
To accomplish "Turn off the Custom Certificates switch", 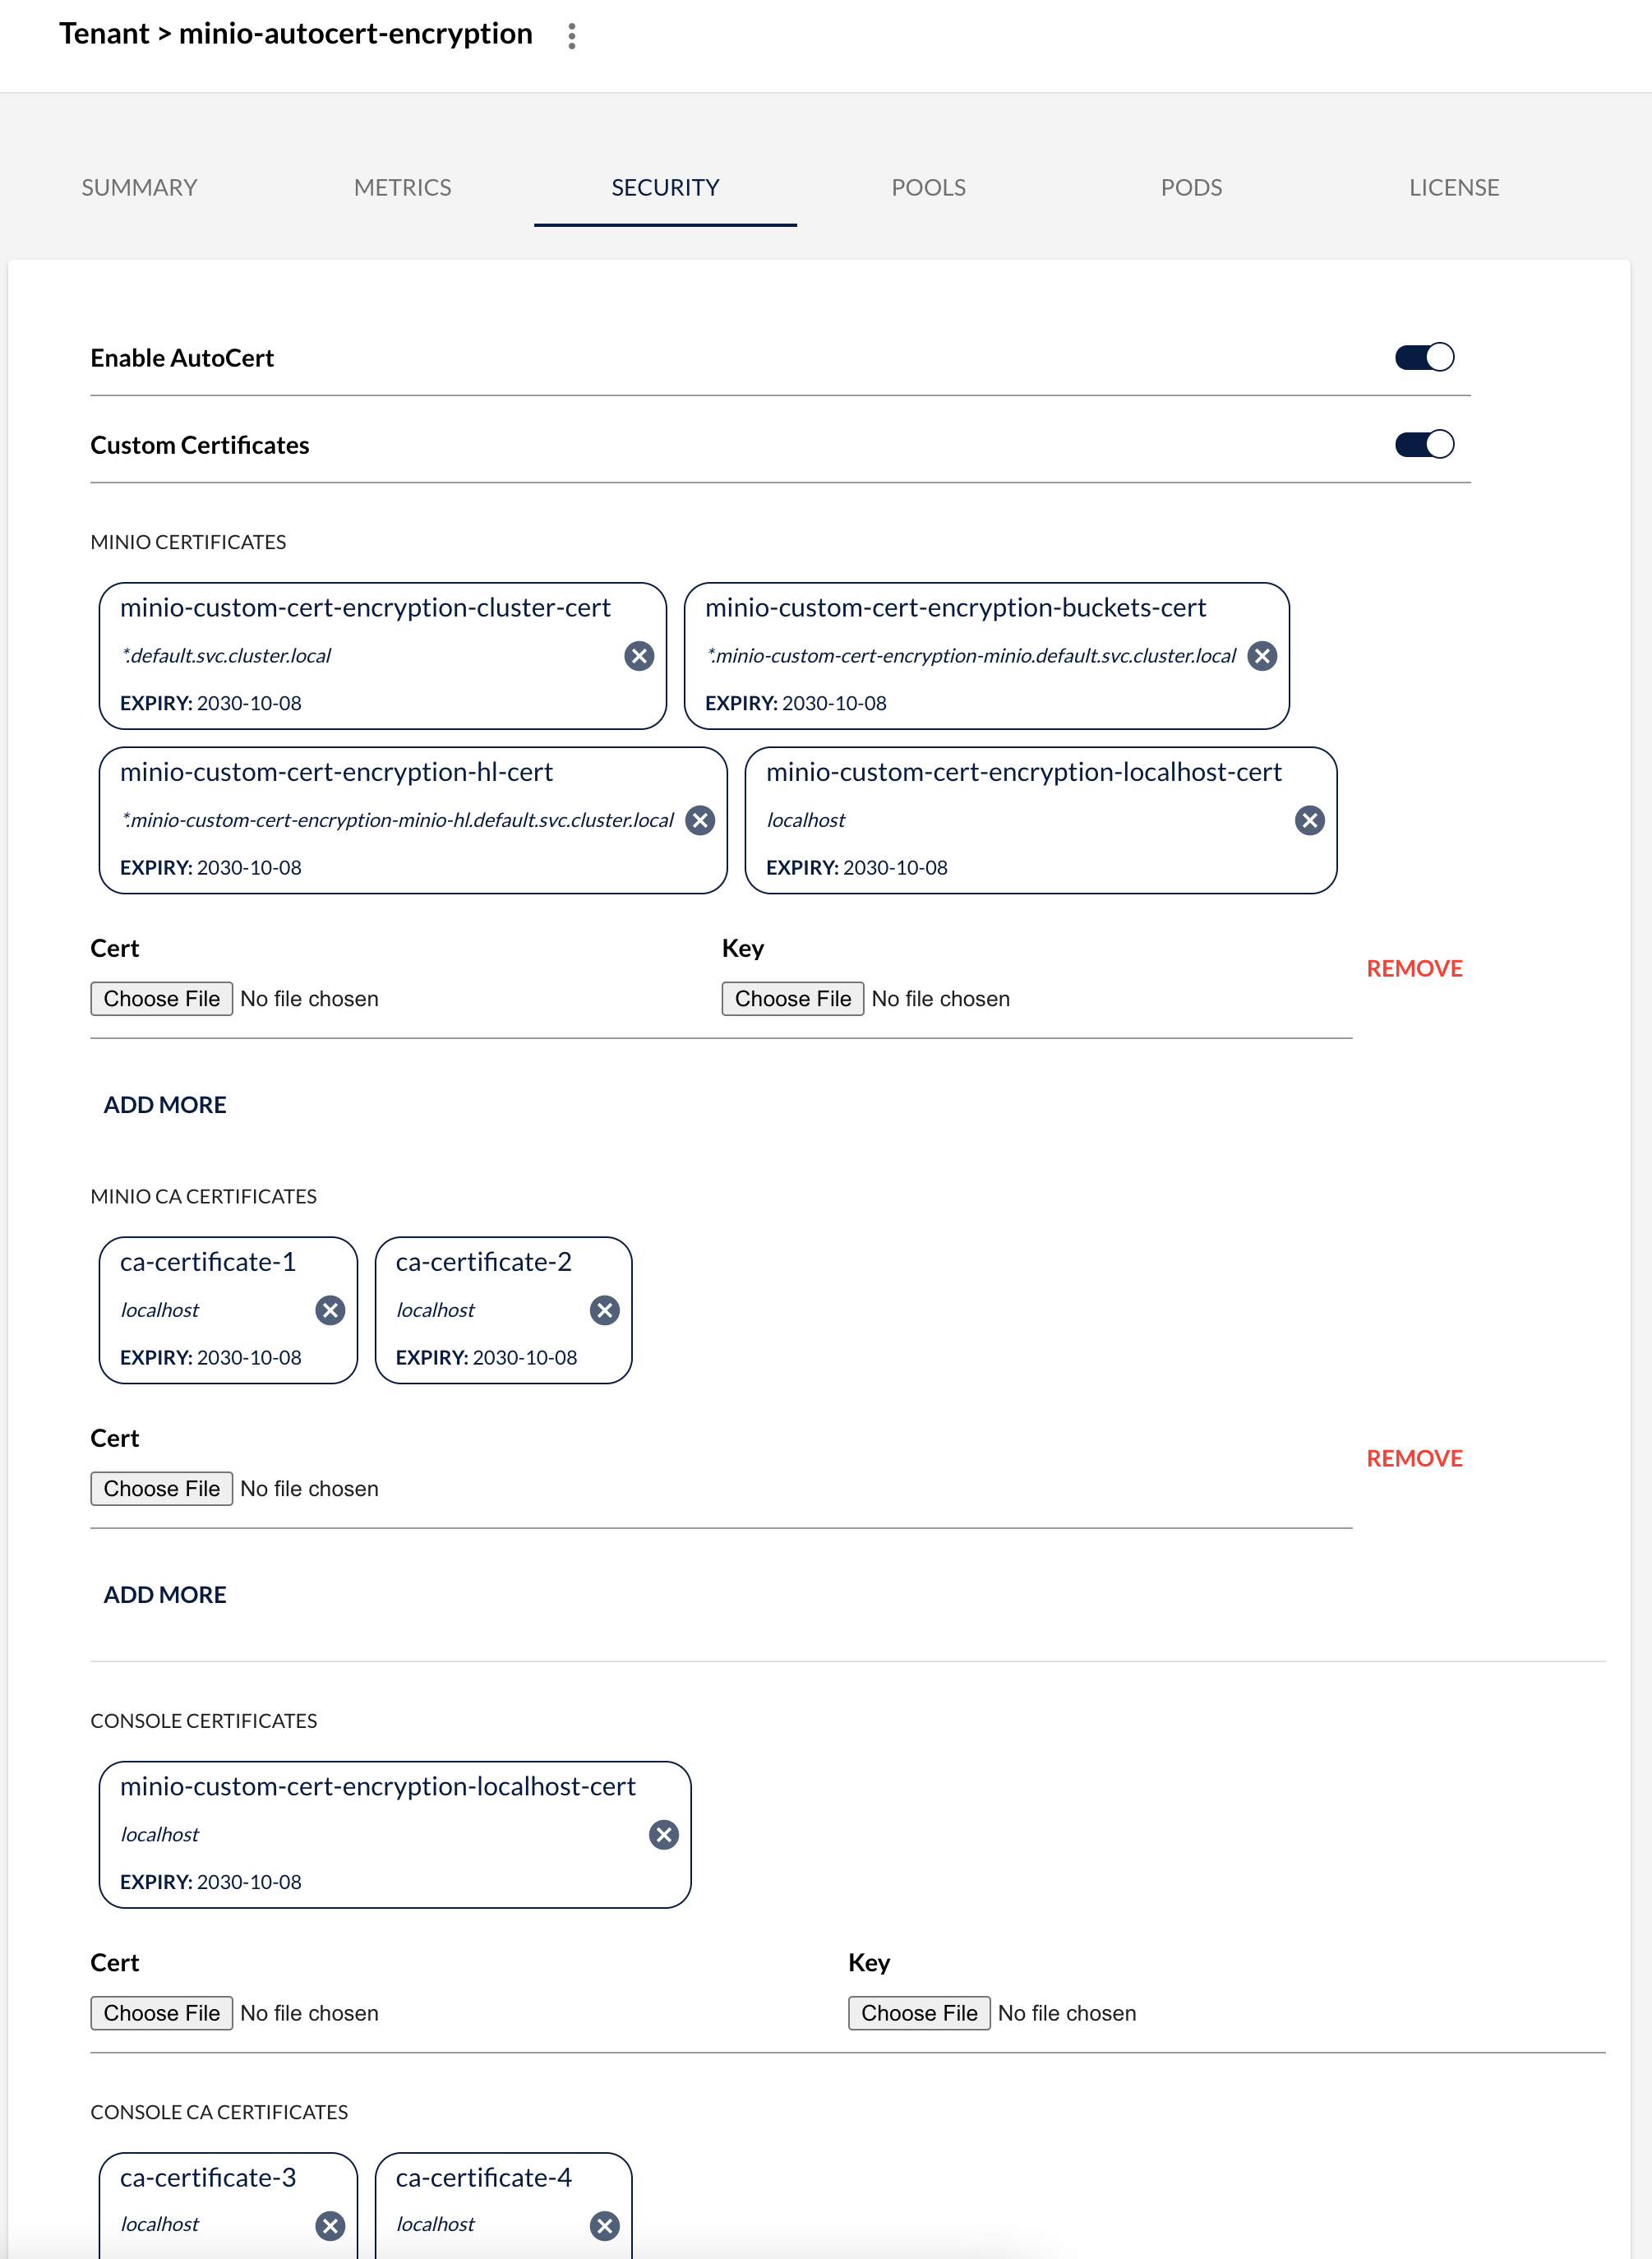I will pos(1424,444).
